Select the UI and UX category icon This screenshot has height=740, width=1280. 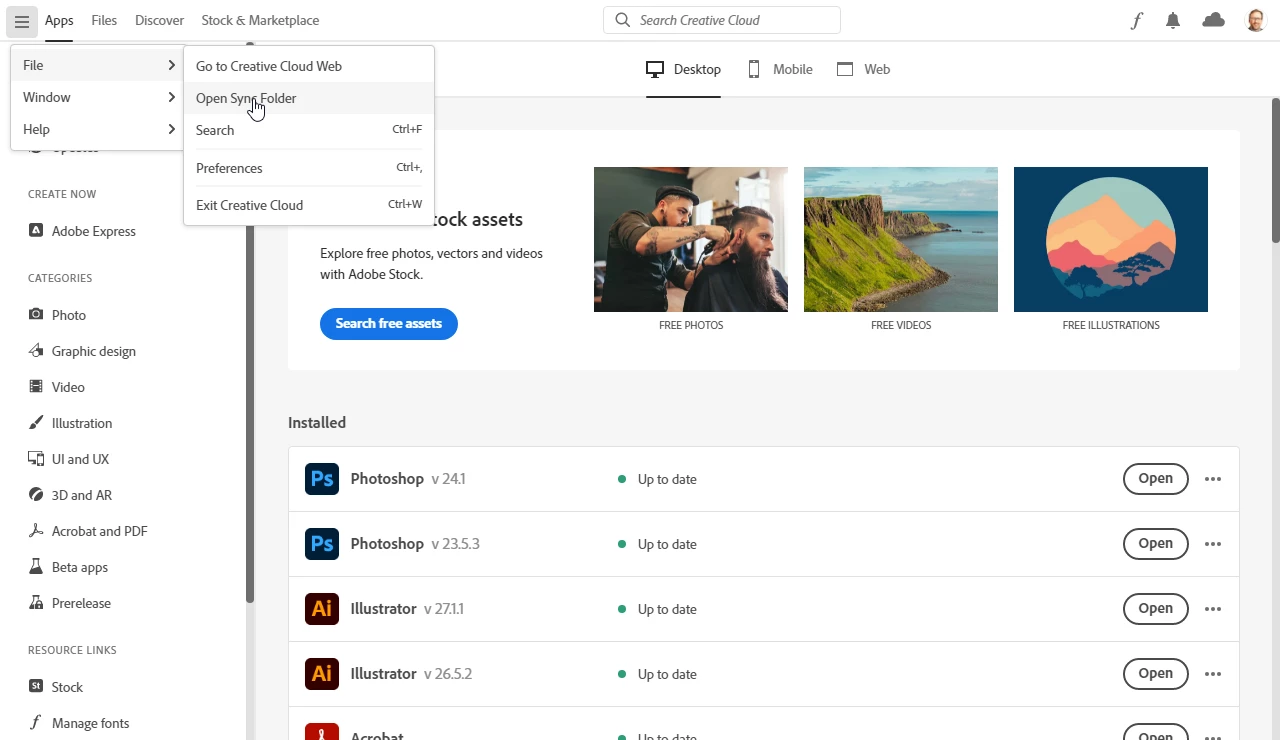pyautogui.click(x=36, y=459)
